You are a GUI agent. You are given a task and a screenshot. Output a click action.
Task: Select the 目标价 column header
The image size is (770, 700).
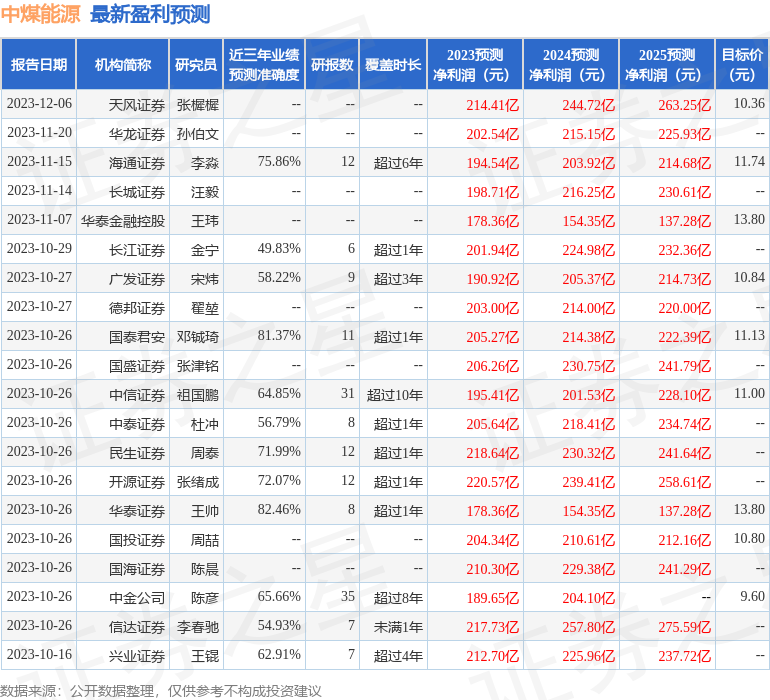[x=742, y=64]
